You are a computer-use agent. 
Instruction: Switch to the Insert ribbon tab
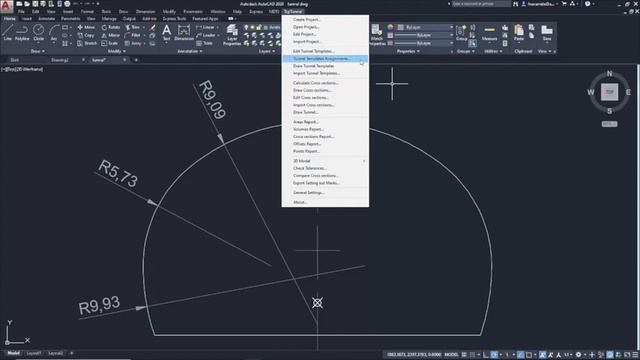27,19
